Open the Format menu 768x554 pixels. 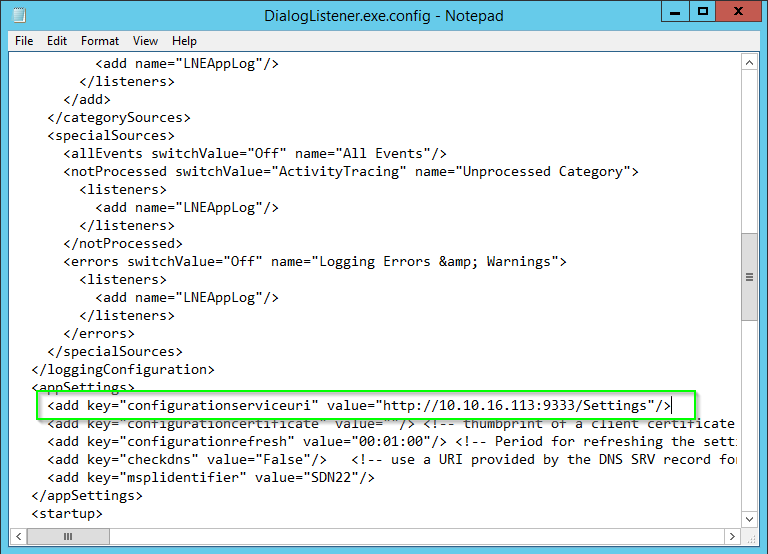[100, 41]
